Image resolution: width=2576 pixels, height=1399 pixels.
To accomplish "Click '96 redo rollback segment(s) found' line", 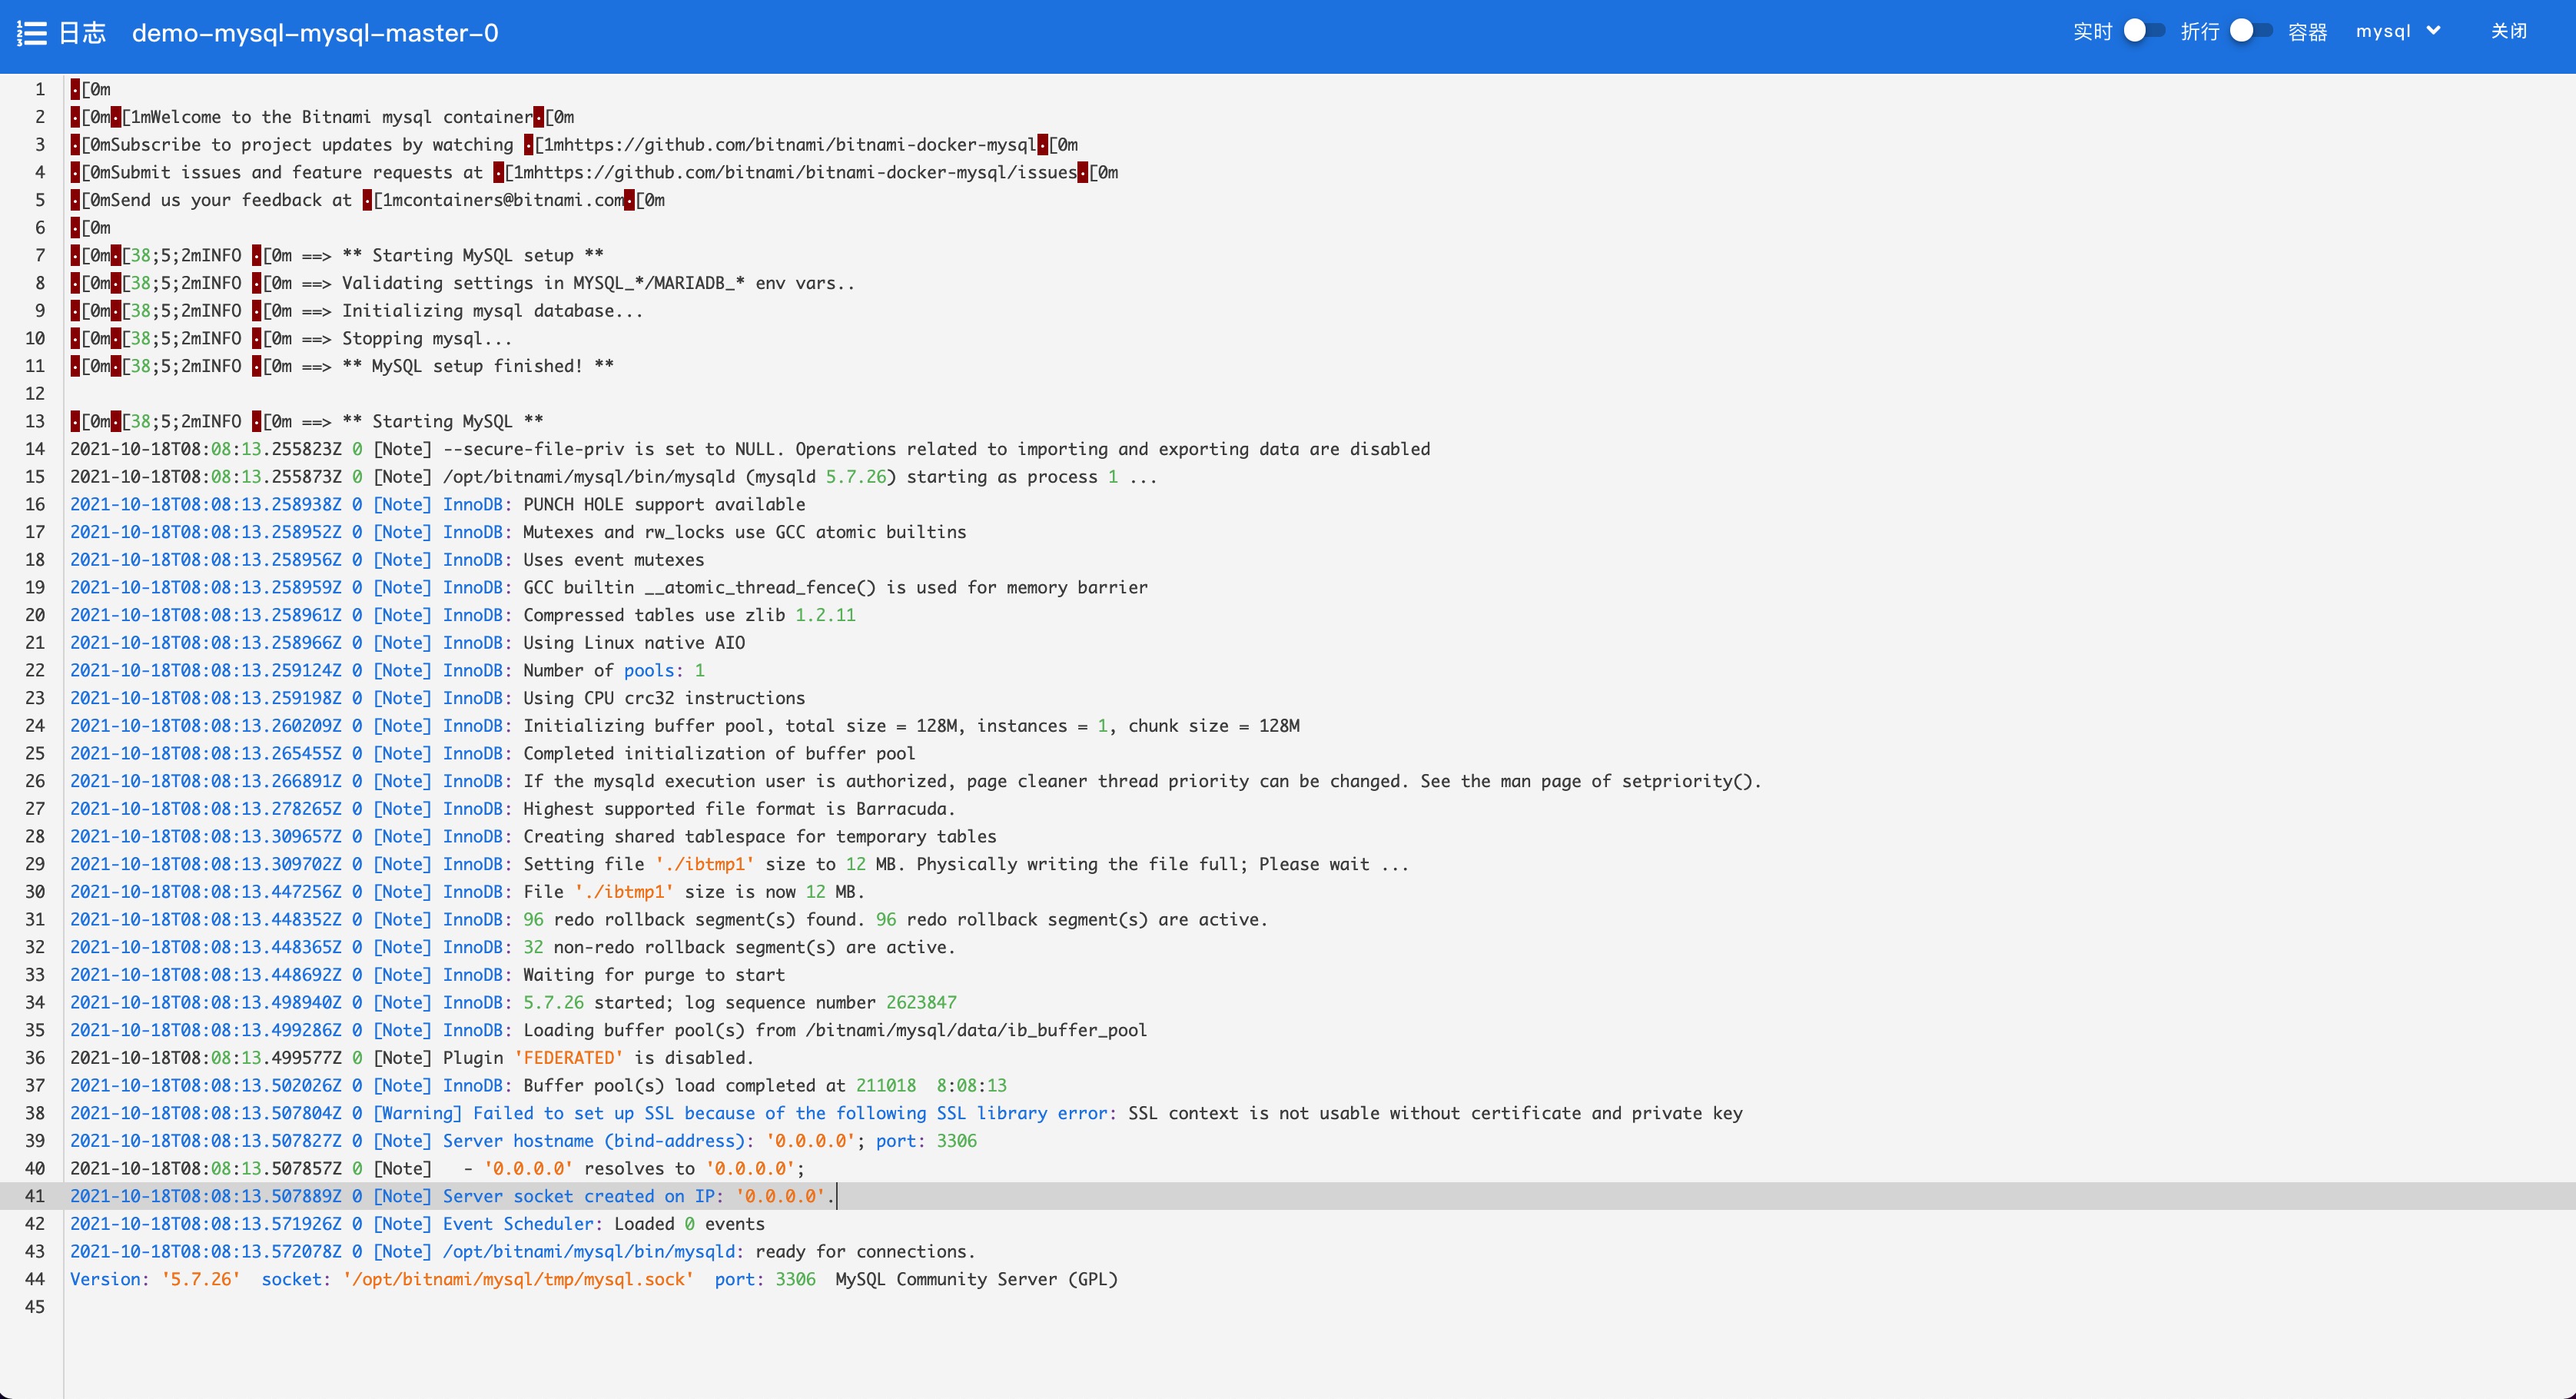I will point(669,919).
